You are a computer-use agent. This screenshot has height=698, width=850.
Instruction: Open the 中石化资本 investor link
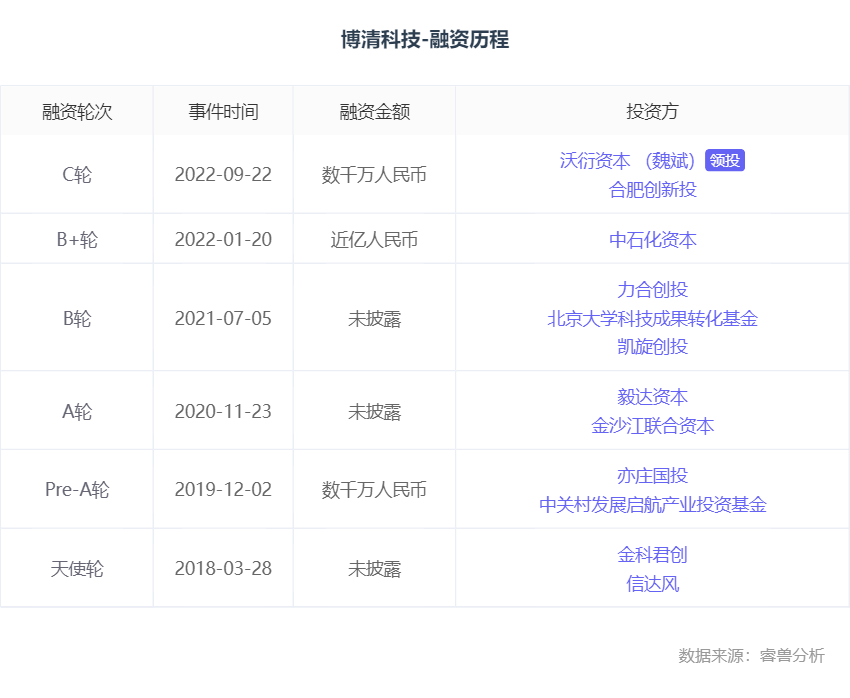653,240
